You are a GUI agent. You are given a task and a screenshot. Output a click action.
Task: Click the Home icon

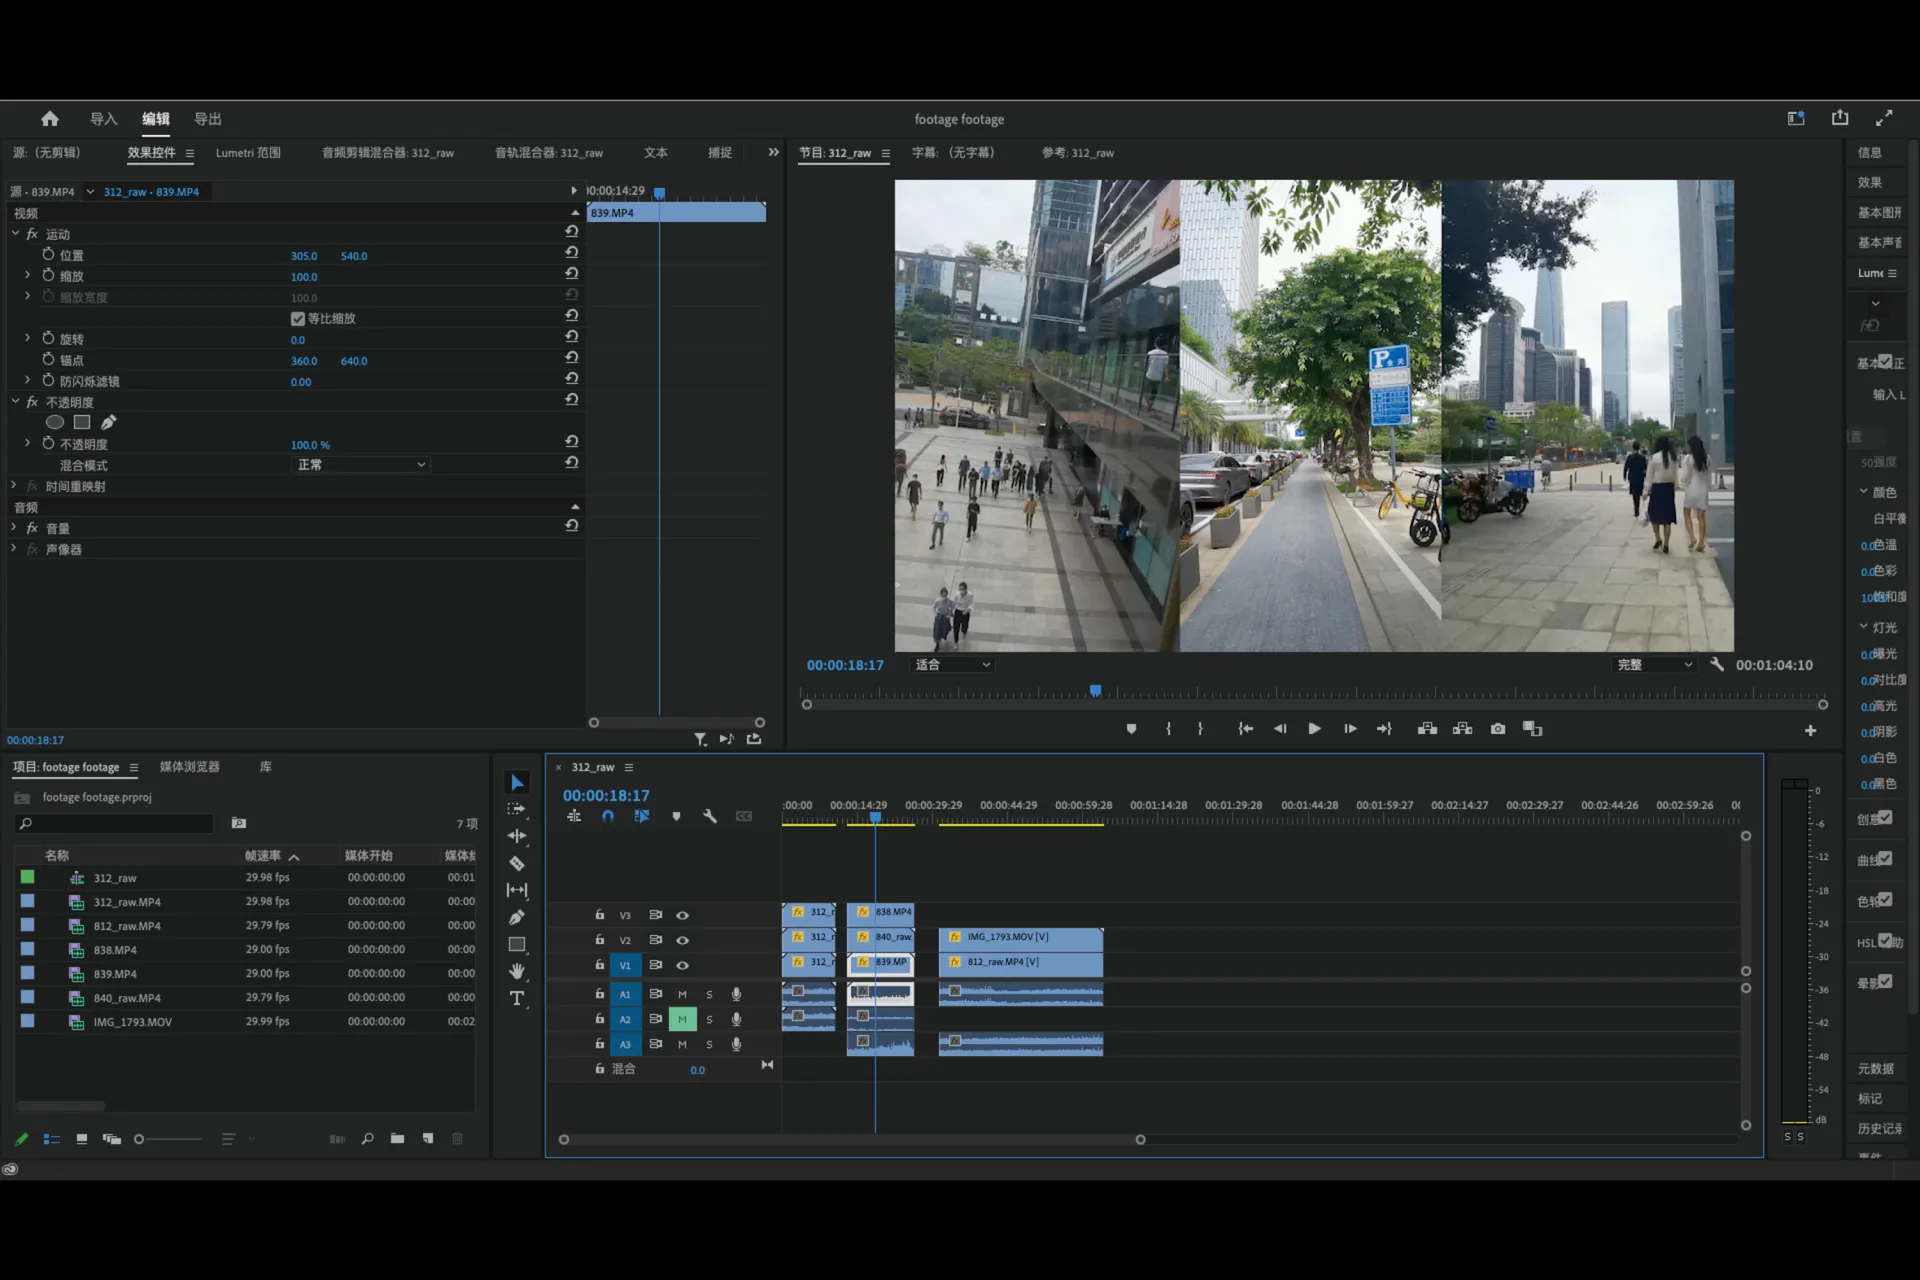point(49,119)
